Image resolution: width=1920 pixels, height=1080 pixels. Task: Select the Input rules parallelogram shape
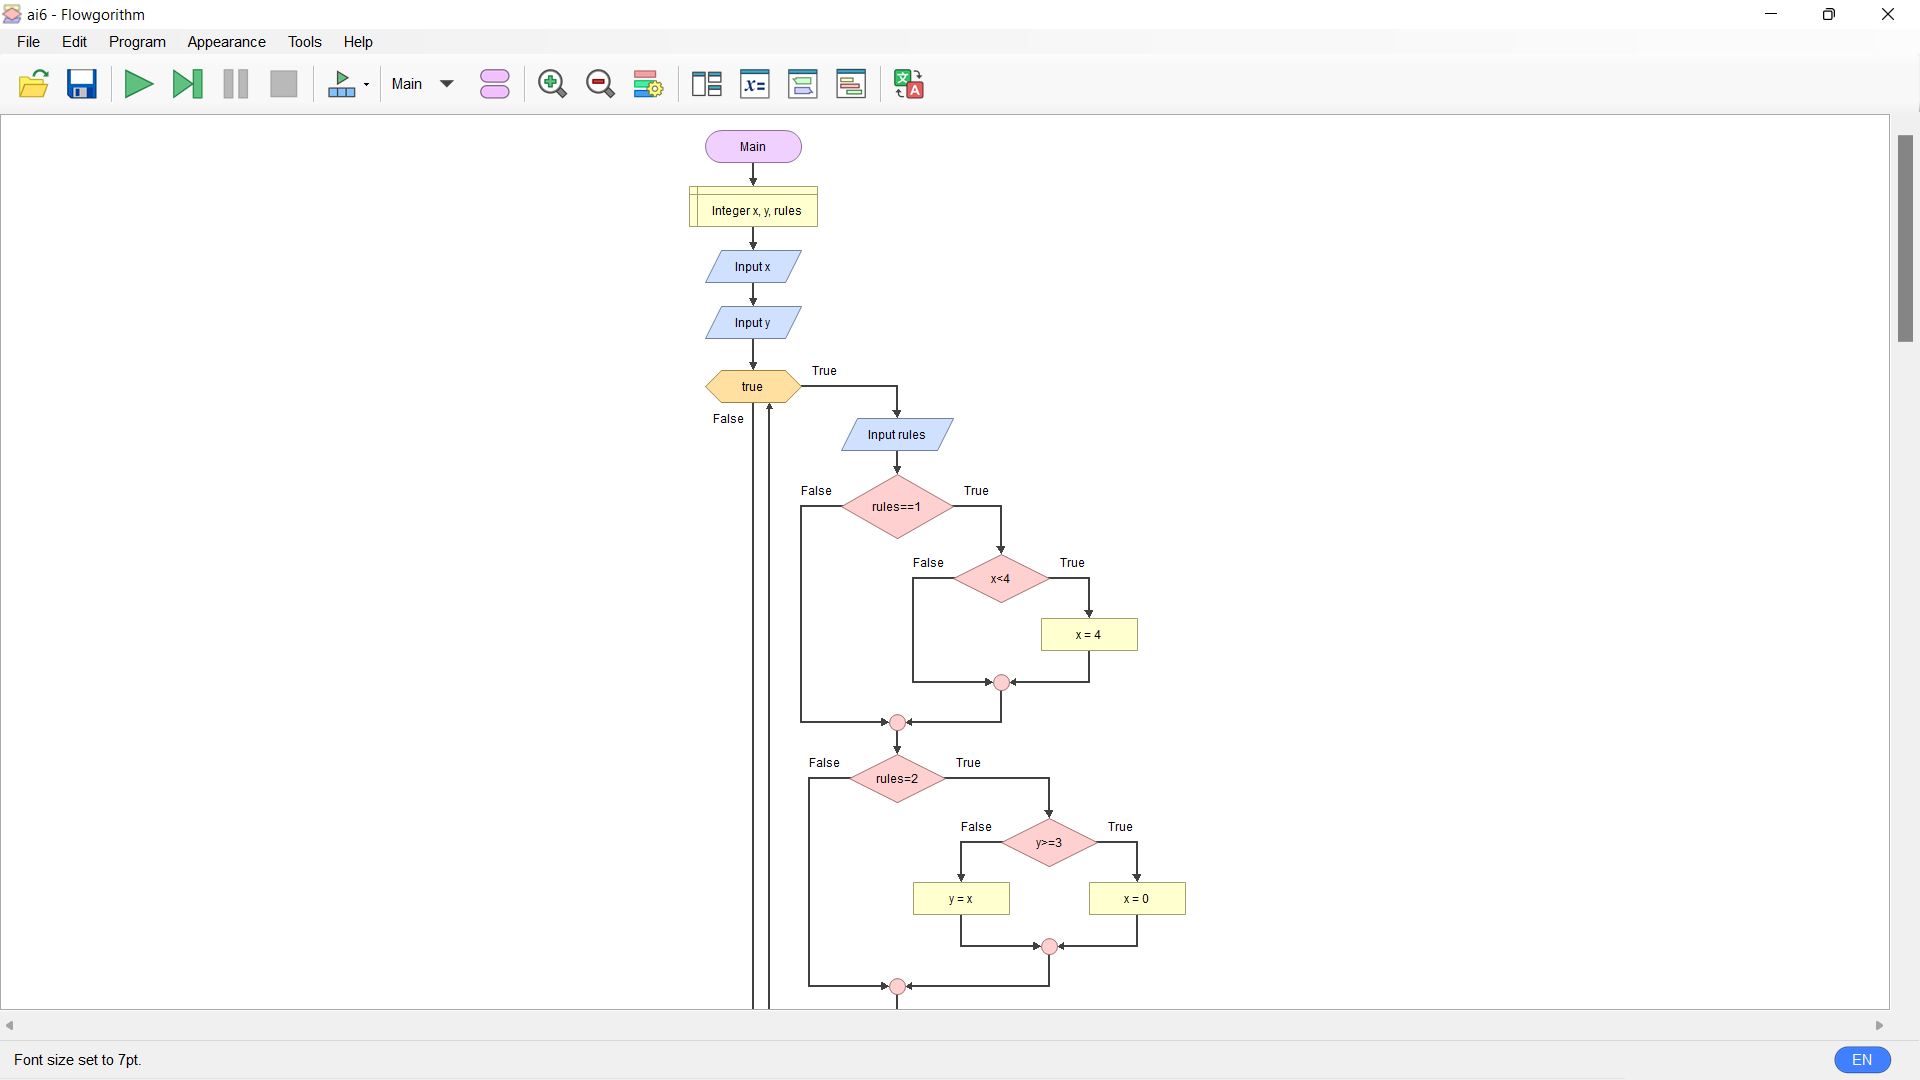[897, 434]
